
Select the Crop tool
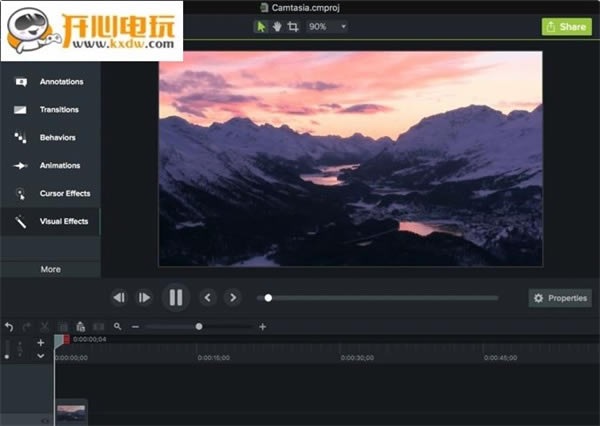(293, 27)
